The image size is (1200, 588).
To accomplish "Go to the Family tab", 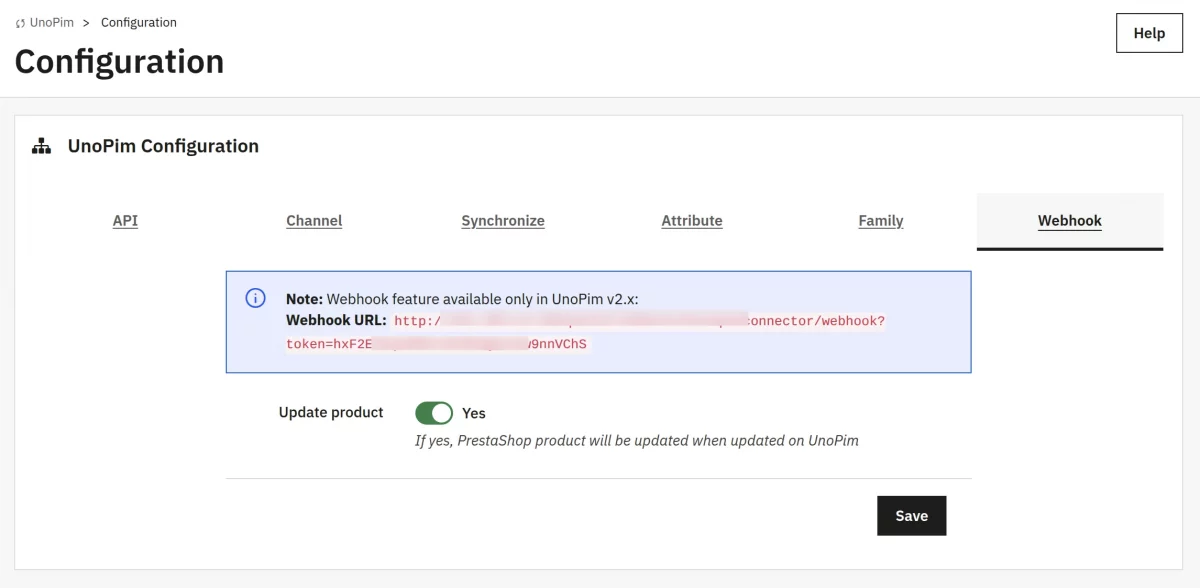I will click(x=881, y=221).
